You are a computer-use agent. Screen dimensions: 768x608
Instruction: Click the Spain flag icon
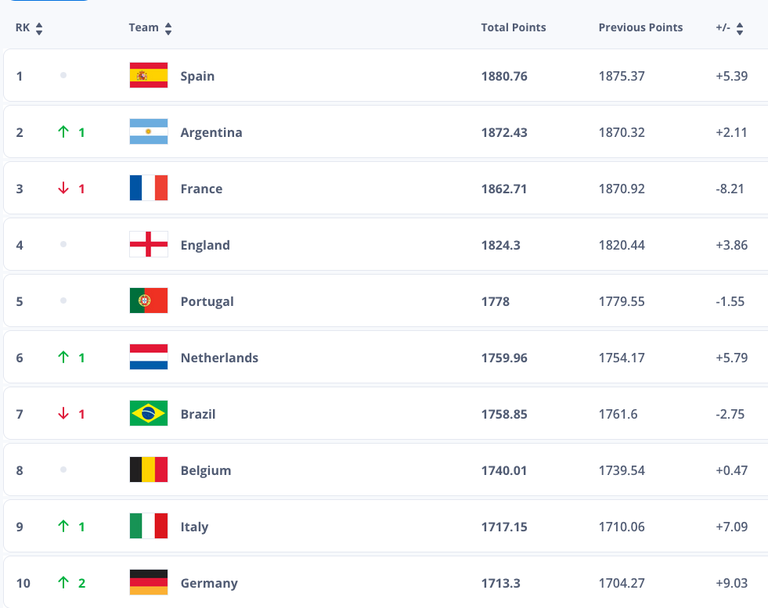148,76
